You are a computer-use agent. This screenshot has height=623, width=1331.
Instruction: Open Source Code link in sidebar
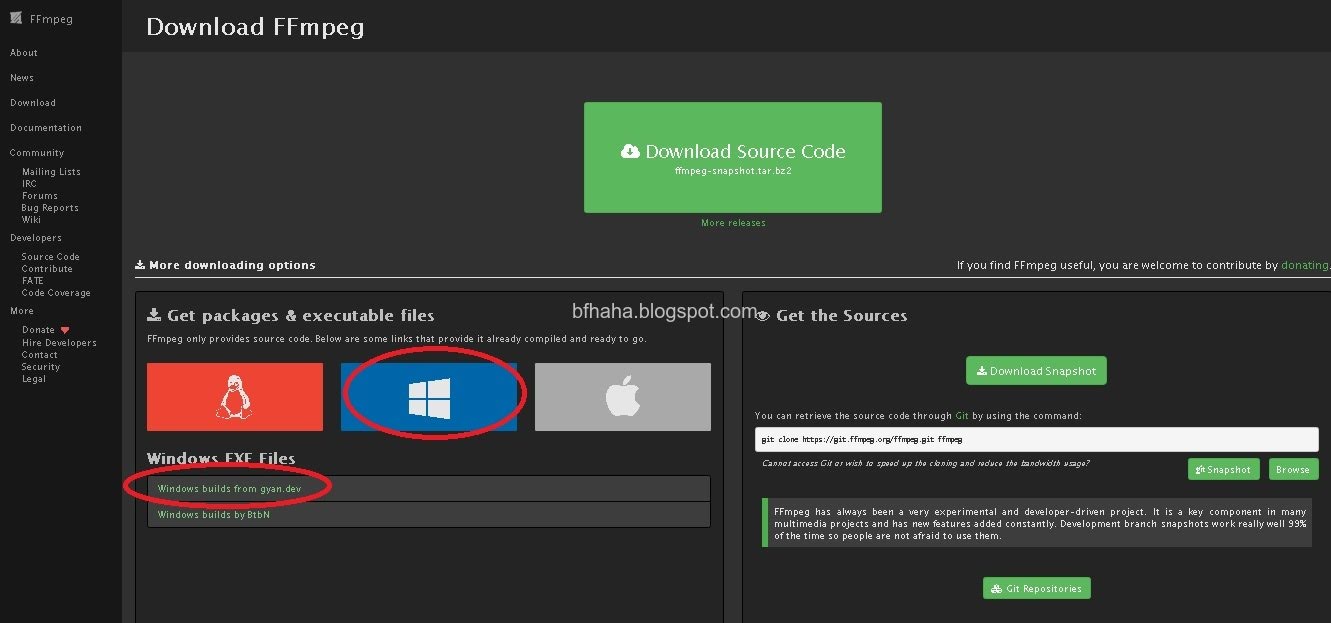click(51, 257)
